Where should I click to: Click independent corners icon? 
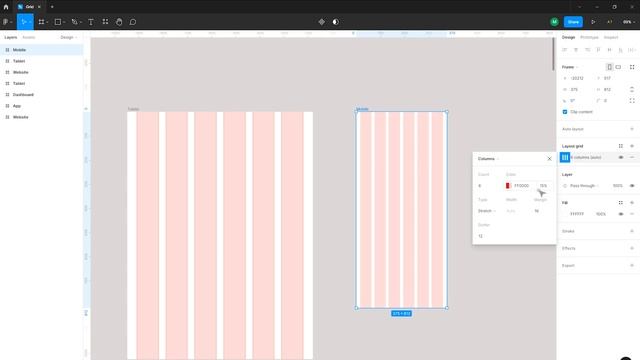pos(632,100)
